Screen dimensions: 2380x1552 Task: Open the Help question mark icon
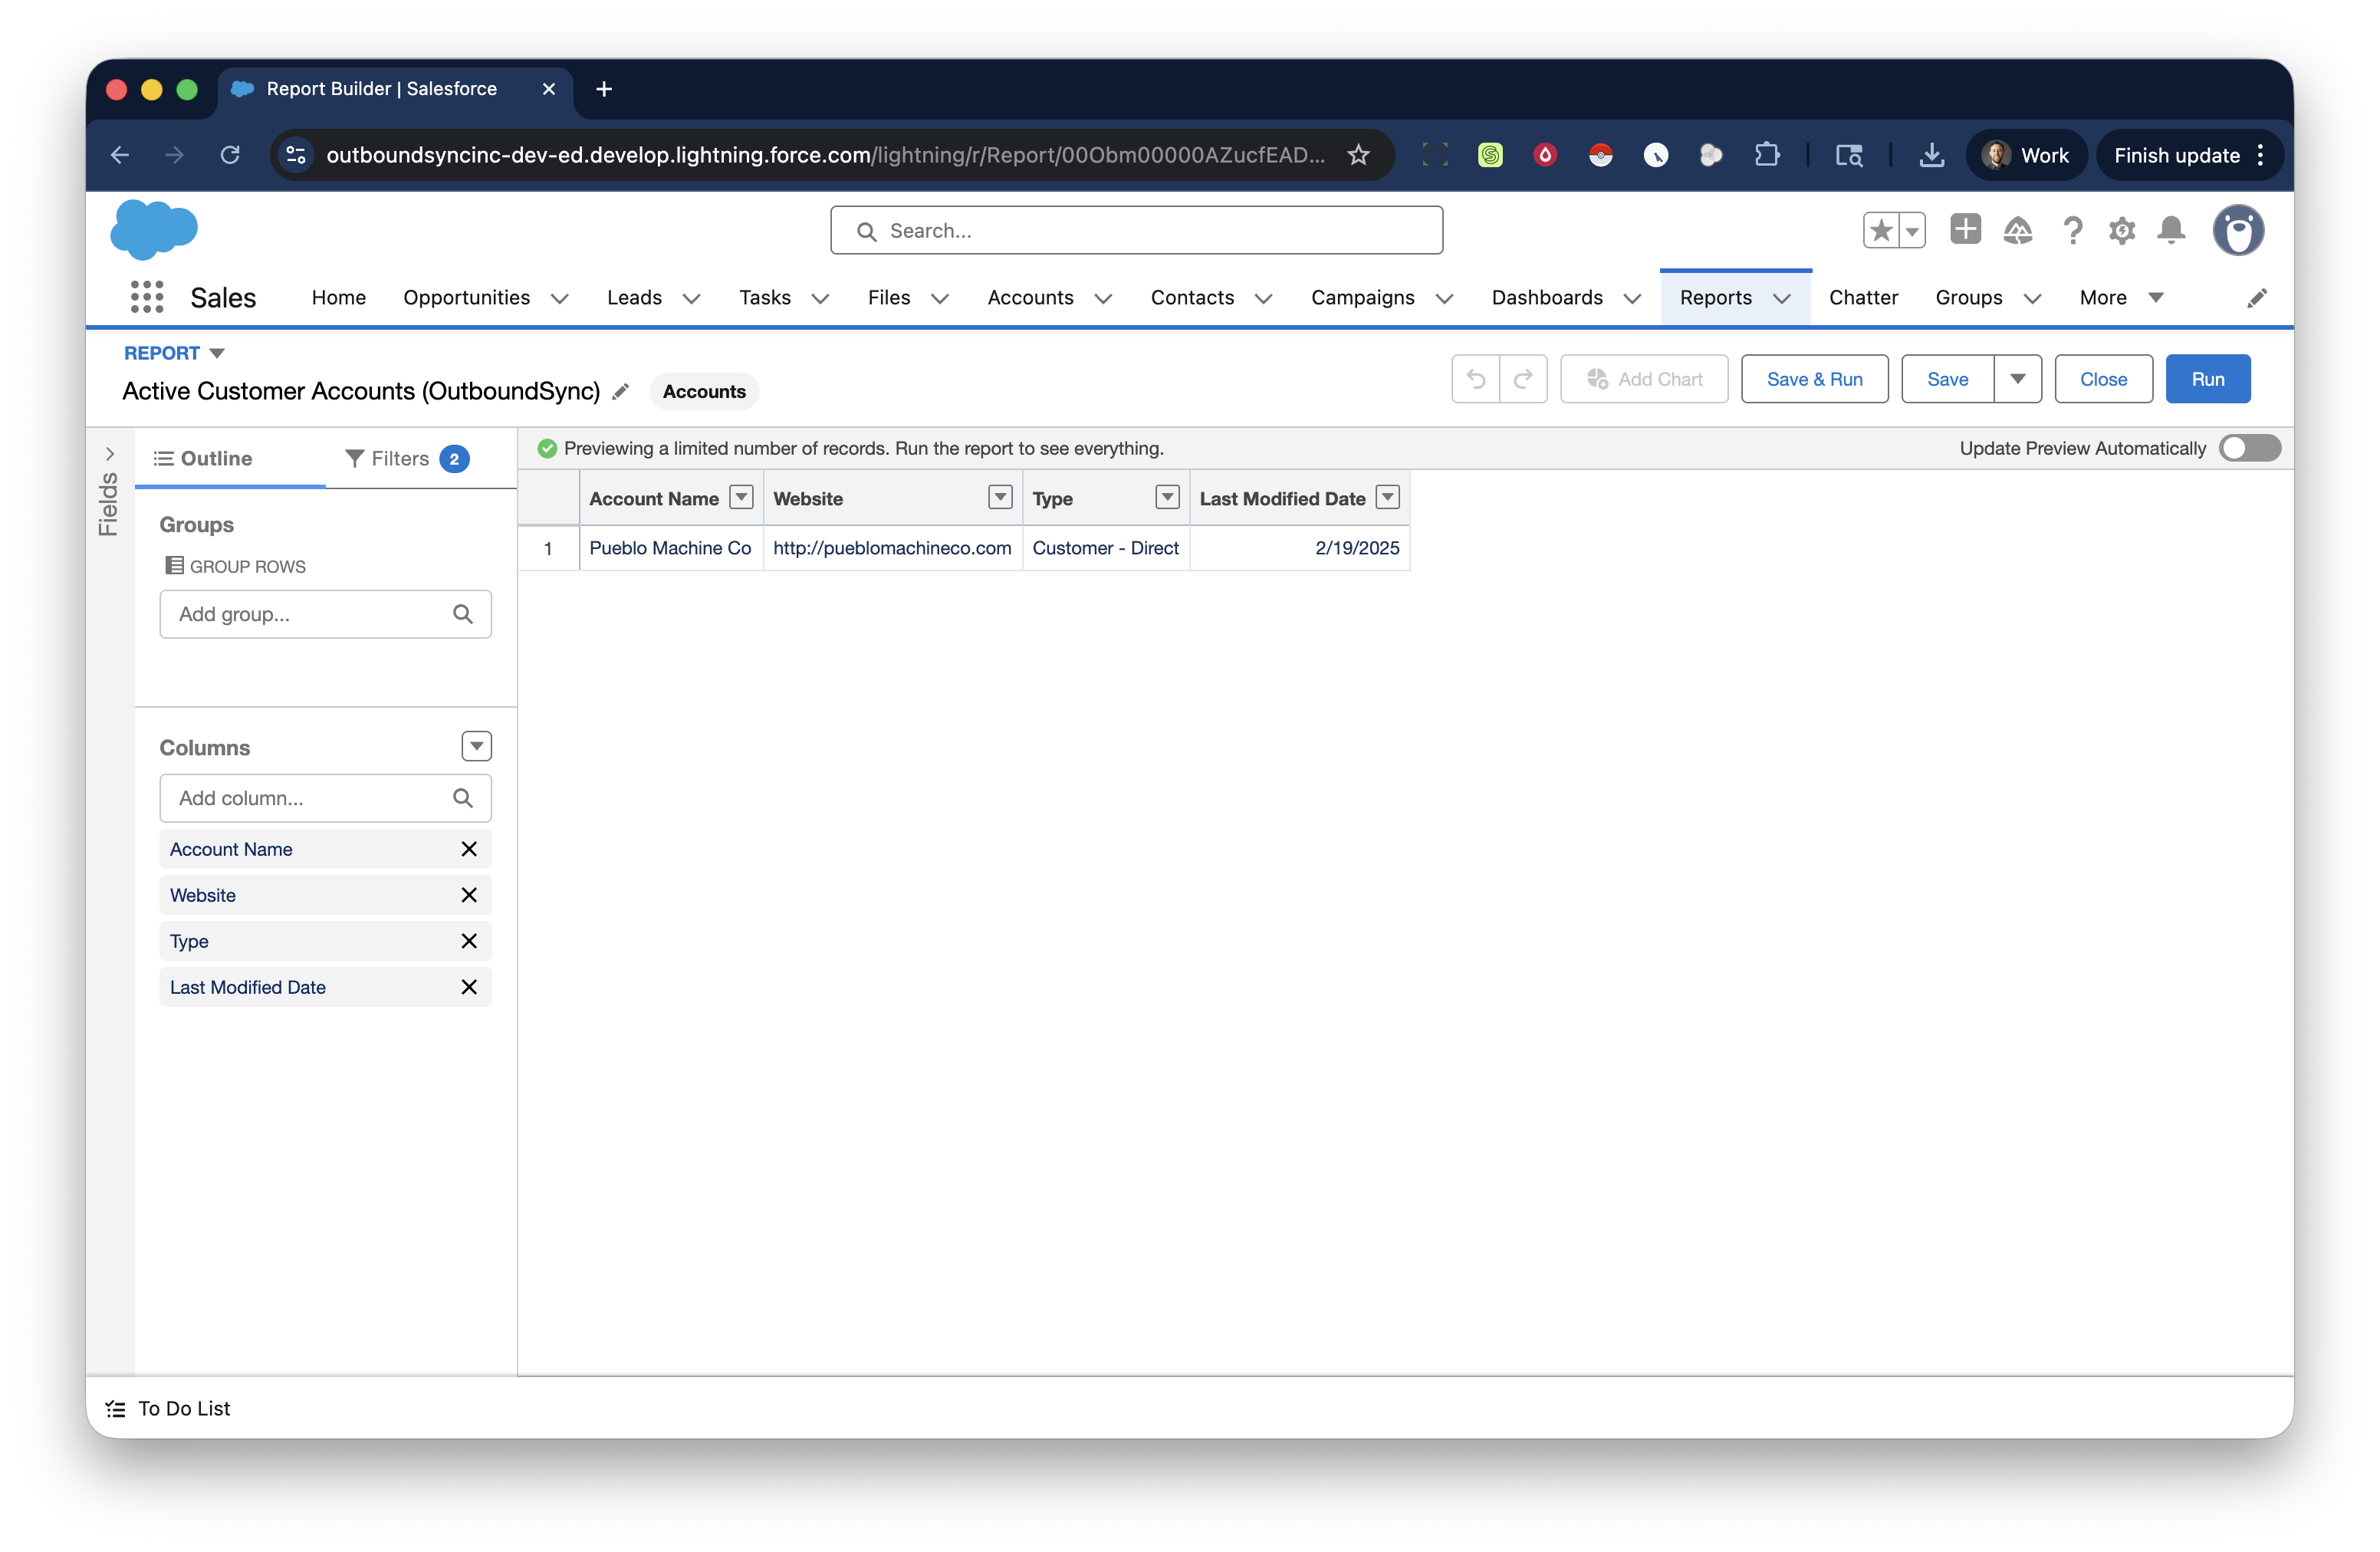[x=2072, y=231]
